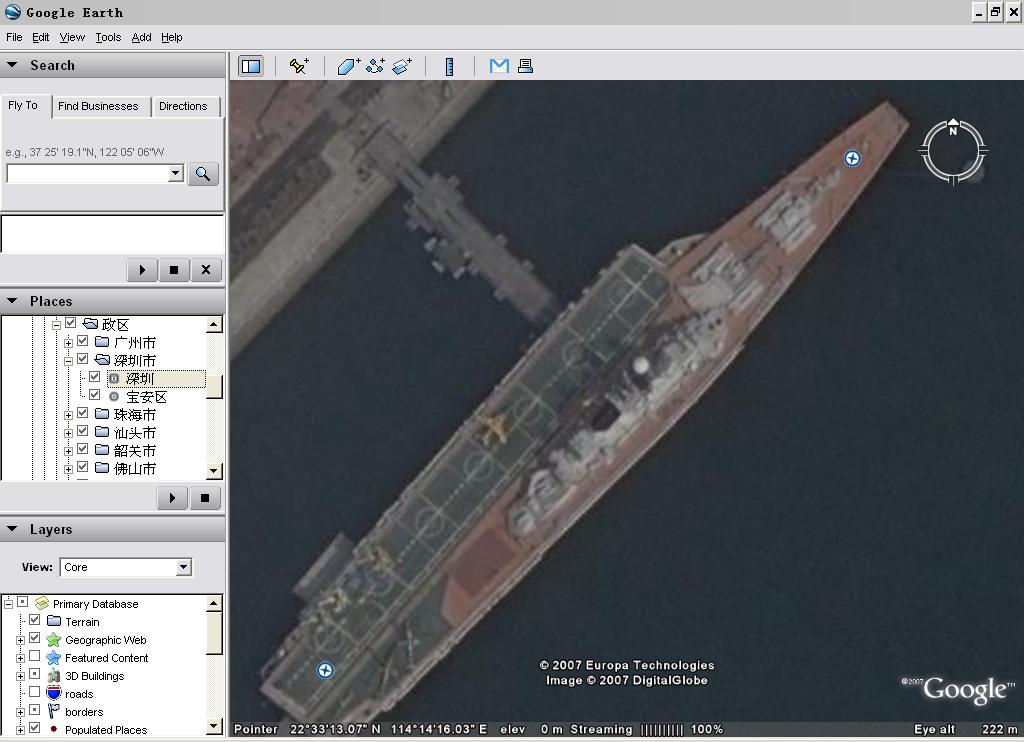Toggle the borders layer checkbox
The width and height of the screenshot is (1024, 742).
point(35,710)
